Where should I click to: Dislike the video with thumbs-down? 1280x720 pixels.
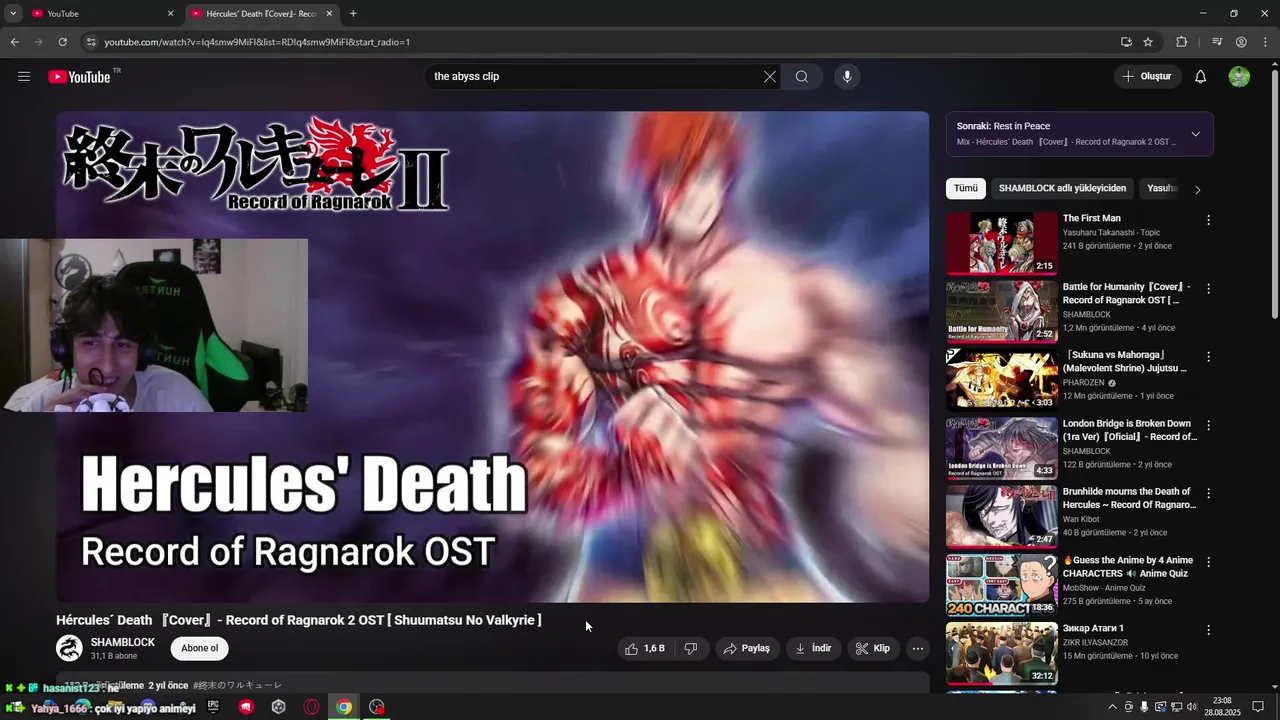click(691, 649)
